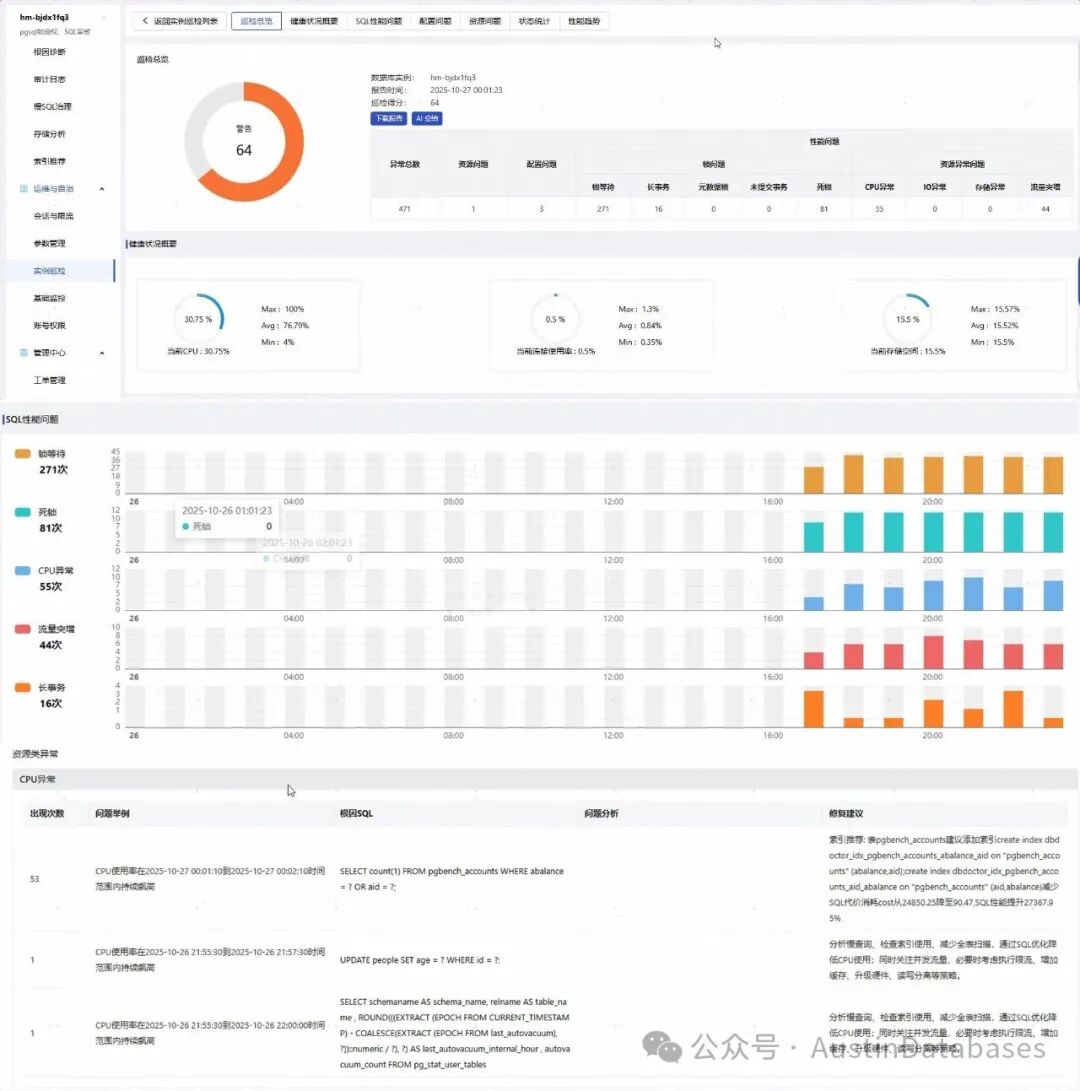Open the 资源问题 tab

point(485,21)
